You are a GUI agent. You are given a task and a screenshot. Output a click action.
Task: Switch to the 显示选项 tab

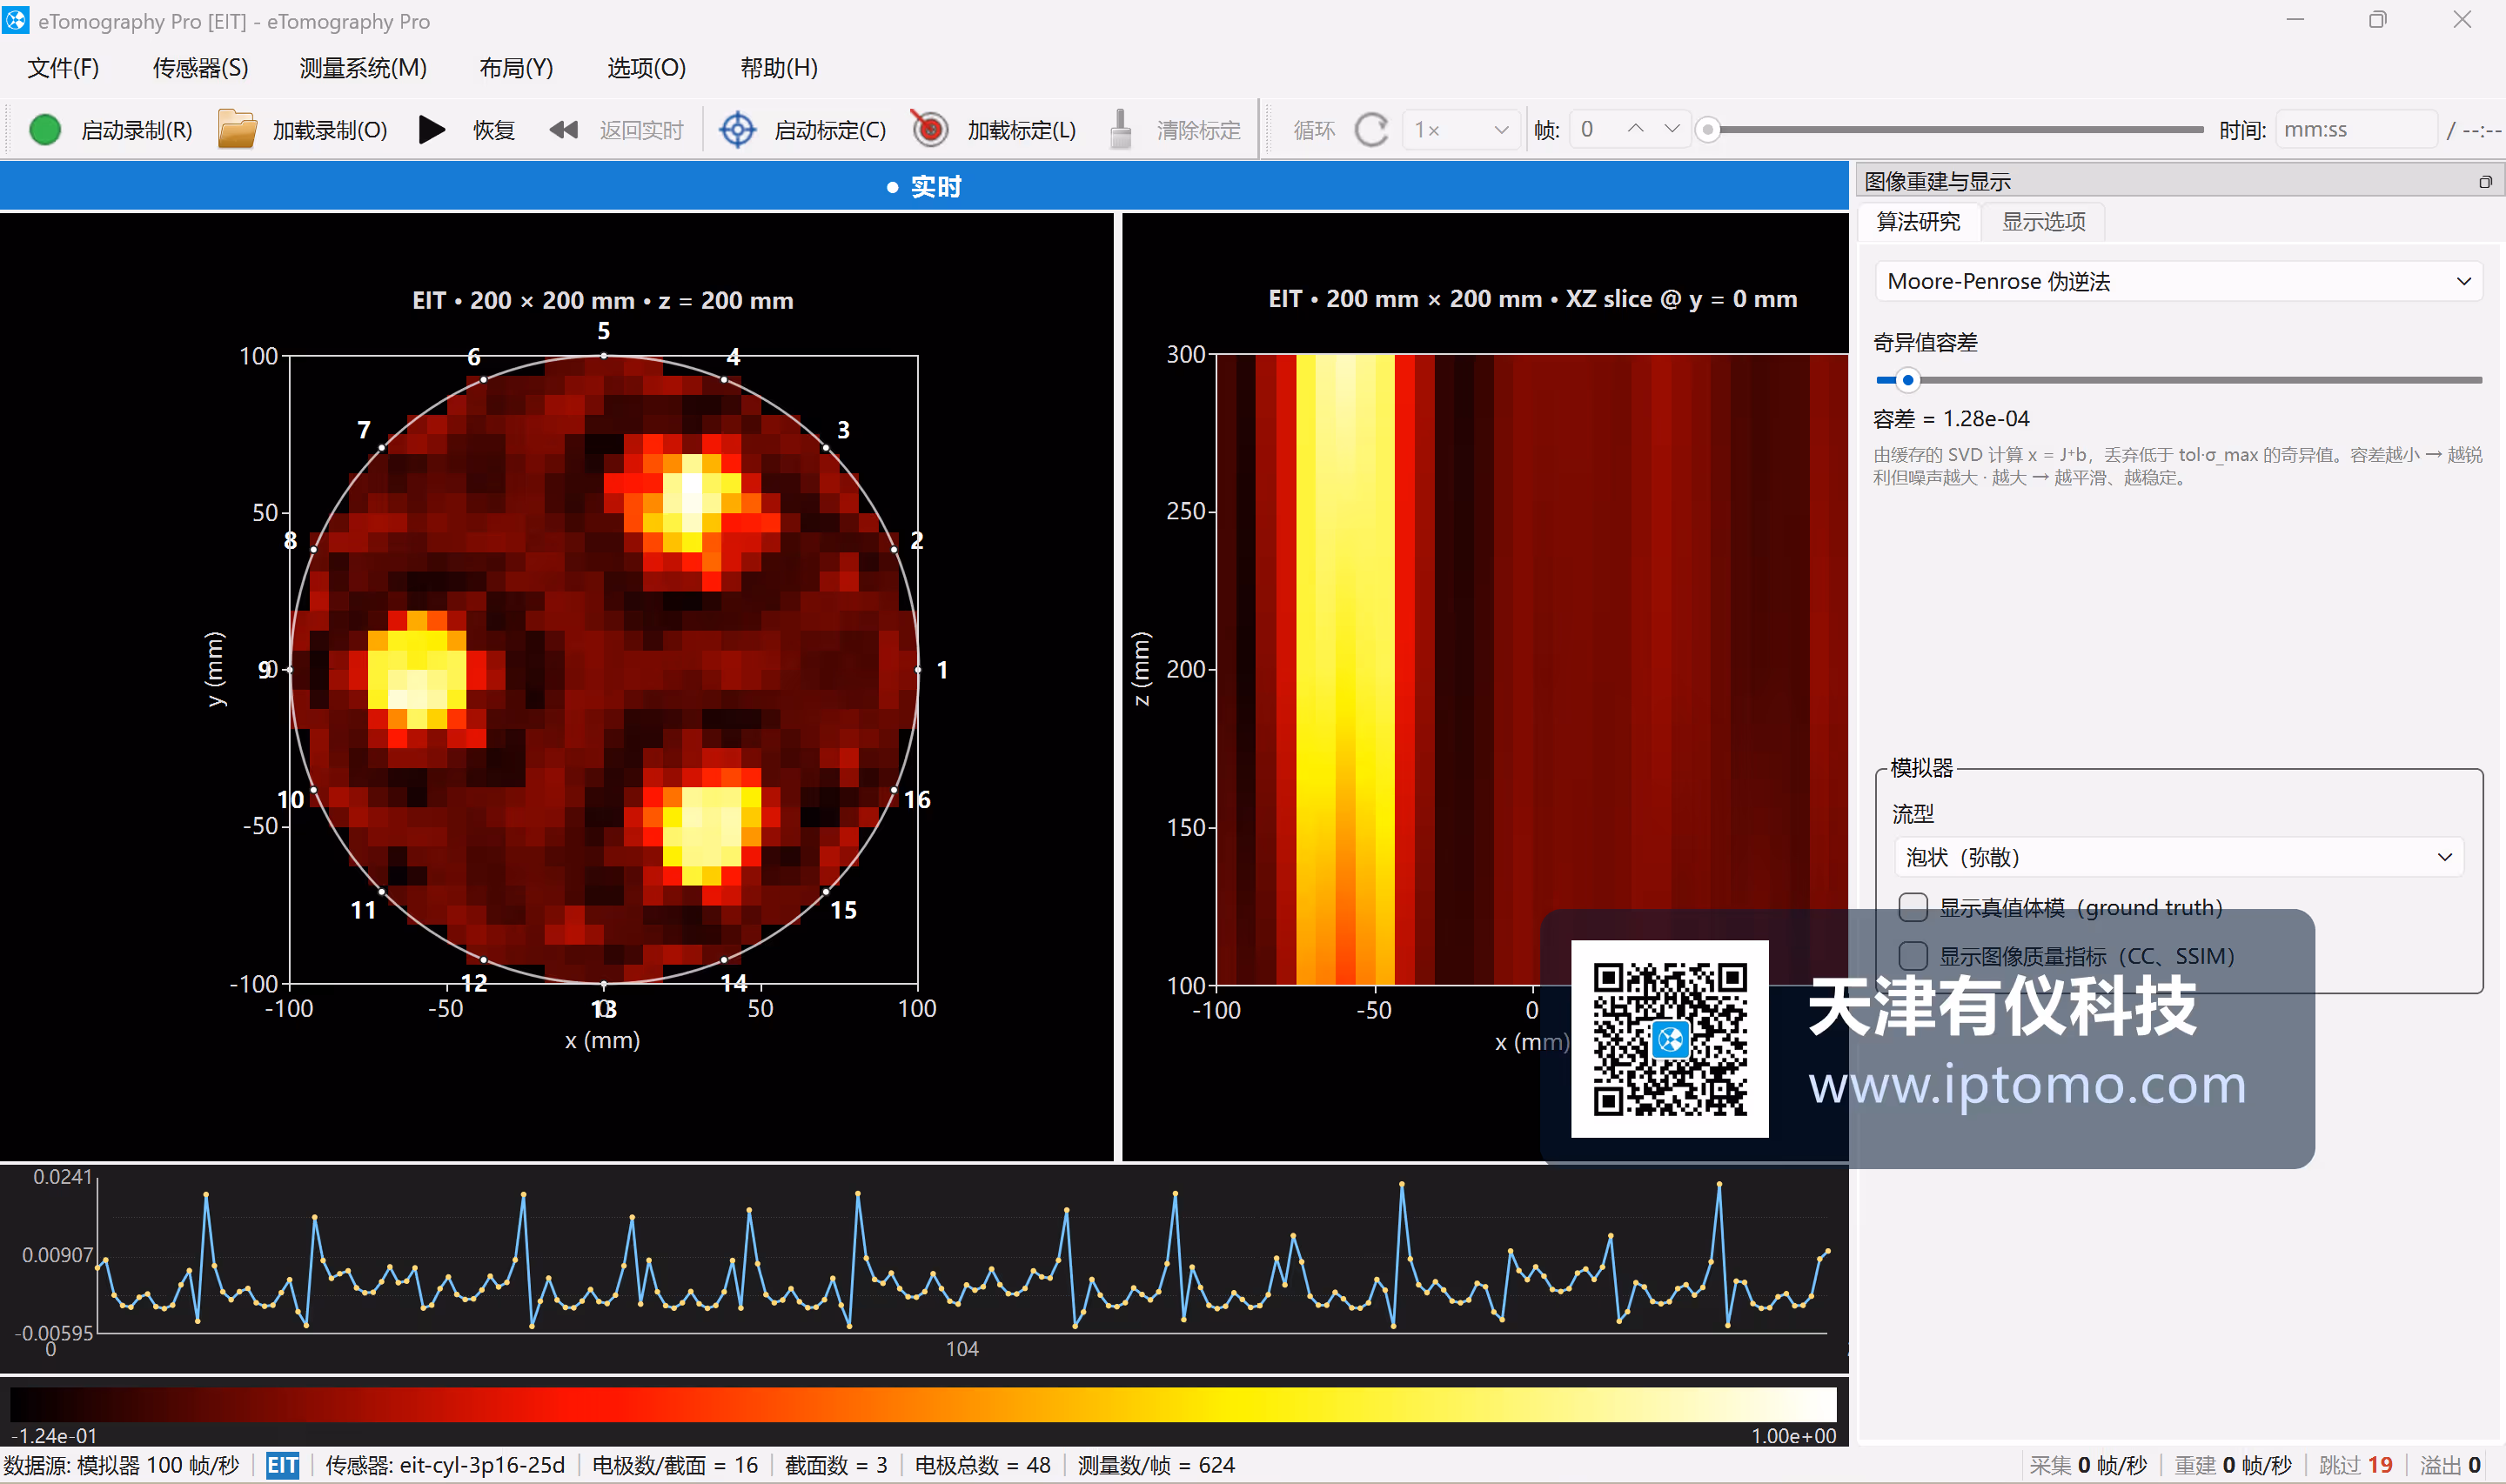click(x=2043, y=222)
